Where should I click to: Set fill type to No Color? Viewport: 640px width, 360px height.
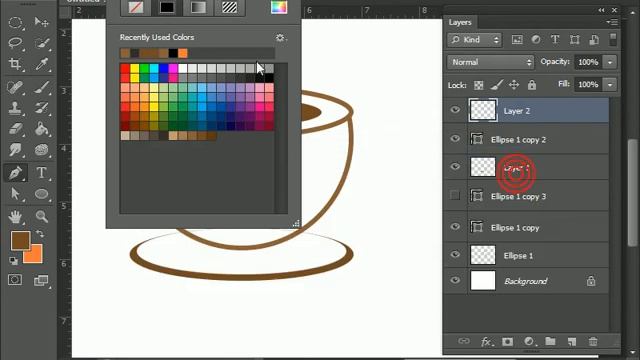point(136,8)
